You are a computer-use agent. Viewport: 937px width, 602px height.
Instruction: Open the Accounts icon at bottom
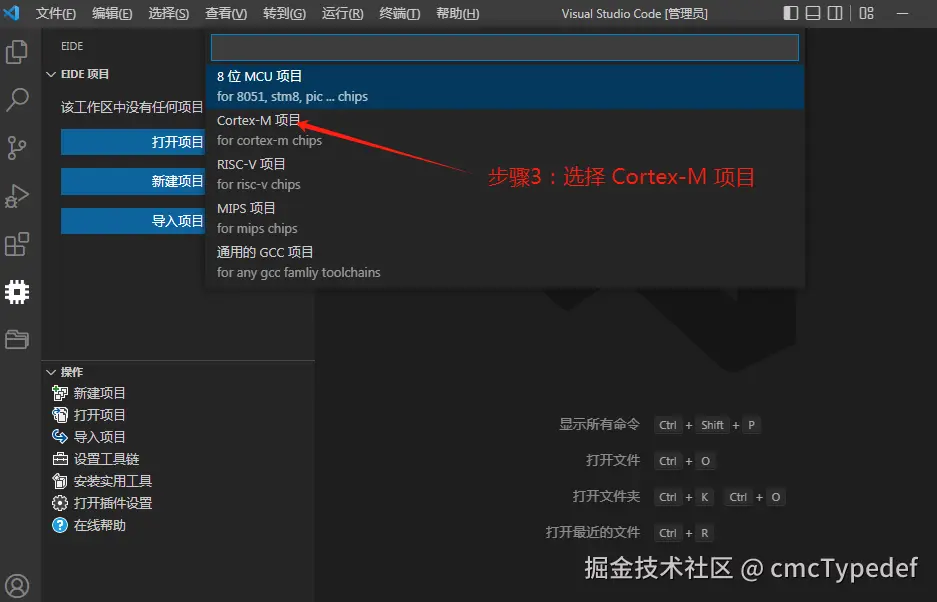(17, 586)
